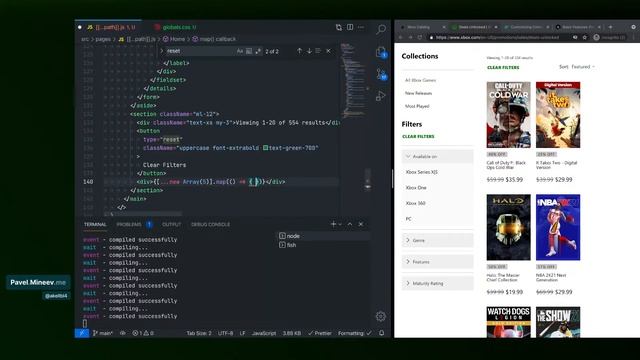The width and height of the screenshot is (640, 360).
Task: Select the TERMINAL panel tab
Action: [x=95, y=224]
